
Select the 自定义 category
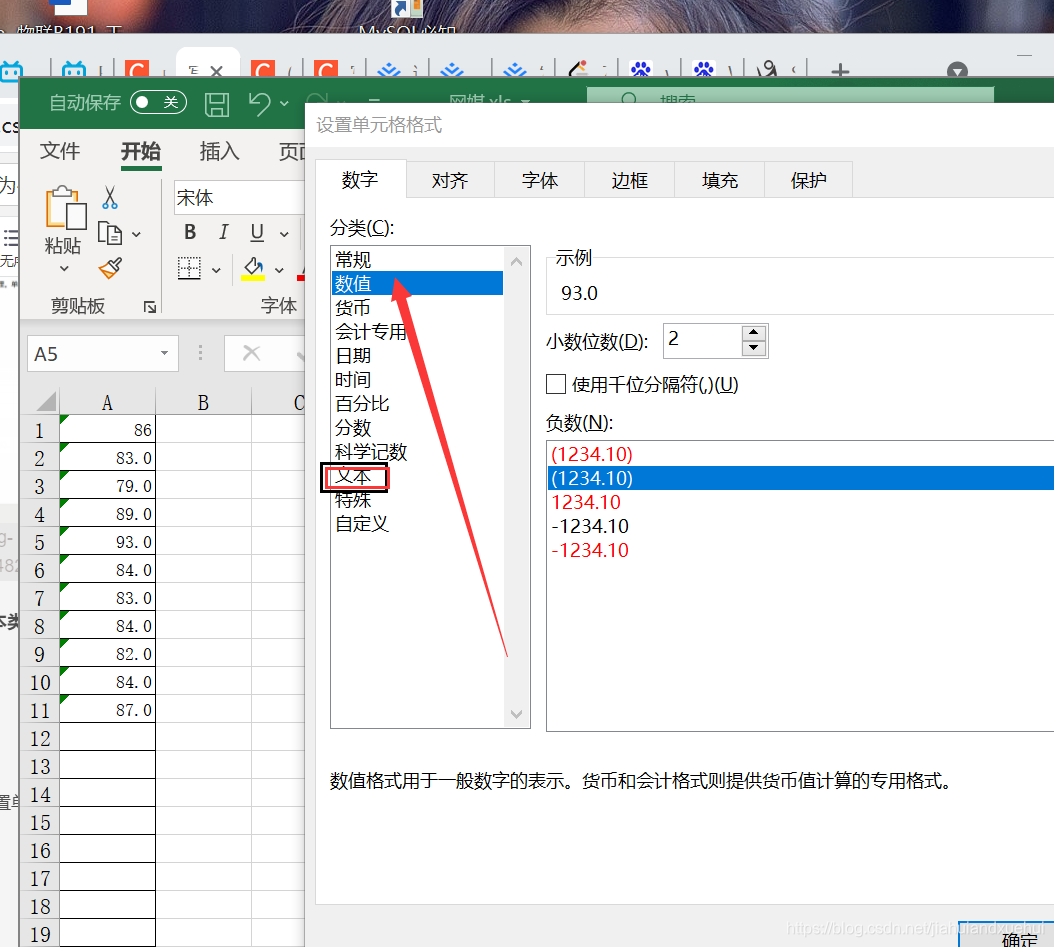tap(417, 524)
